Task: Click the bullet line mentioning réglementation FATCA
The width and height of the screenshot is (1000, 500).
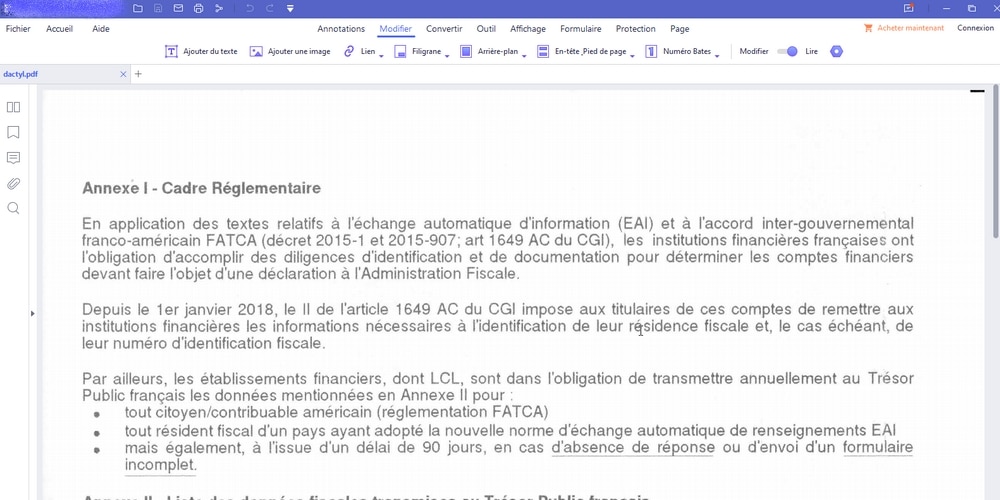Action: (336, 412)
